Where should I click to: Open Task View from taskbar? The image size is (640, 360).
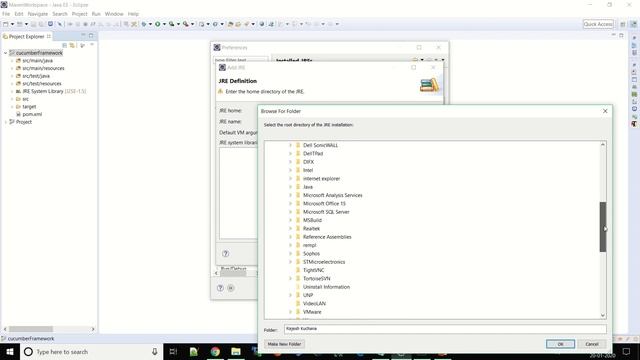pos(173,351)
